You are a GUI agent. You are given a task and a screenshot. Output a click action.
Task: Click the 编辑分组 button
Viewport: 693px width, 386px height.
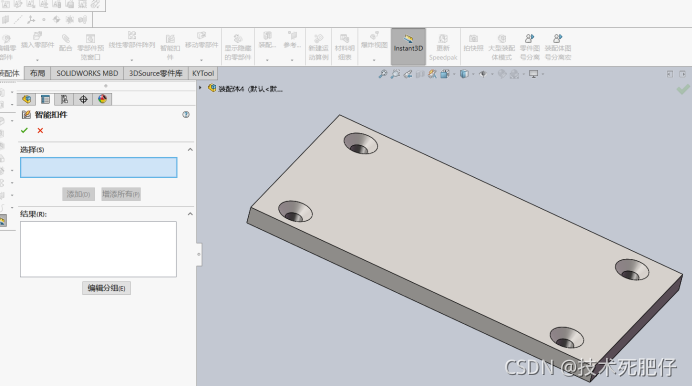pos(106,288)
